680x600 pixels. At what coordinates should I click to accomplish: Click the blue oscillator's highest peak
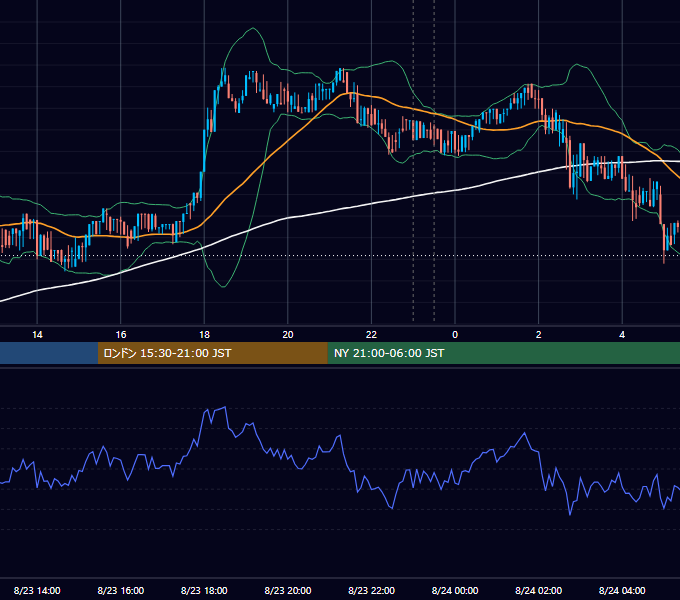pos(225,407)
